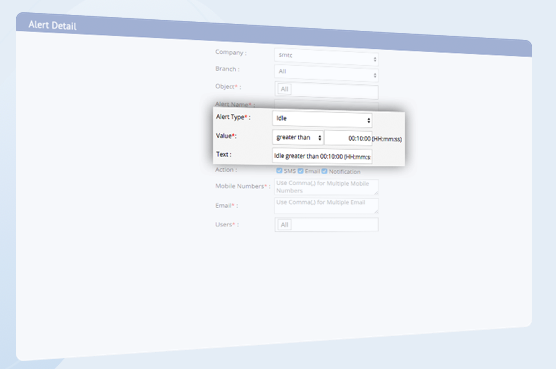Toggle the SMS action checkbox

coord(279,171)
